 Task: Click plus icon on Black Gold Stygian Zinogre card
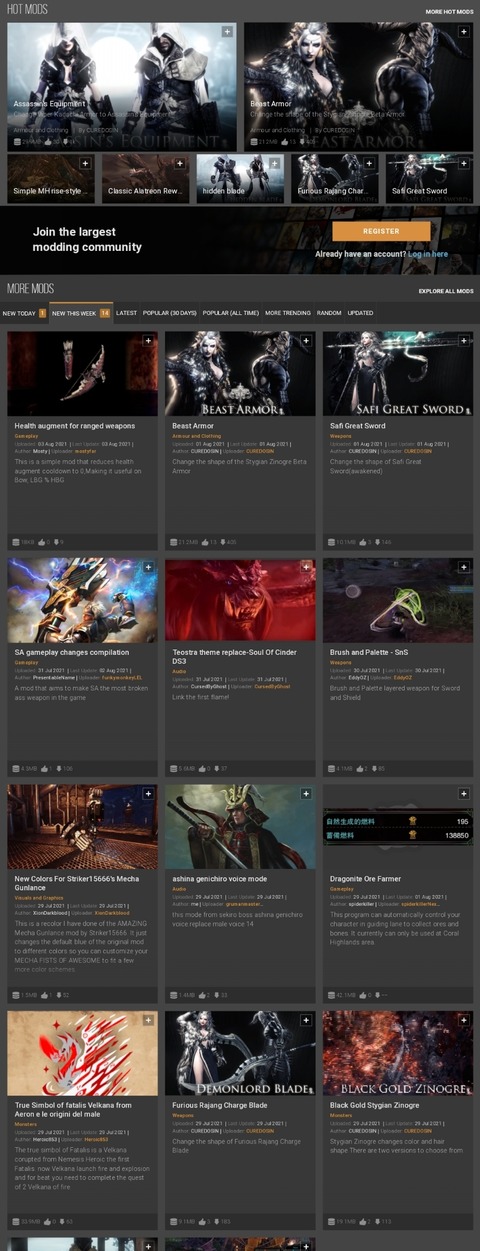pyautogui.click(x=464, y=1020)
